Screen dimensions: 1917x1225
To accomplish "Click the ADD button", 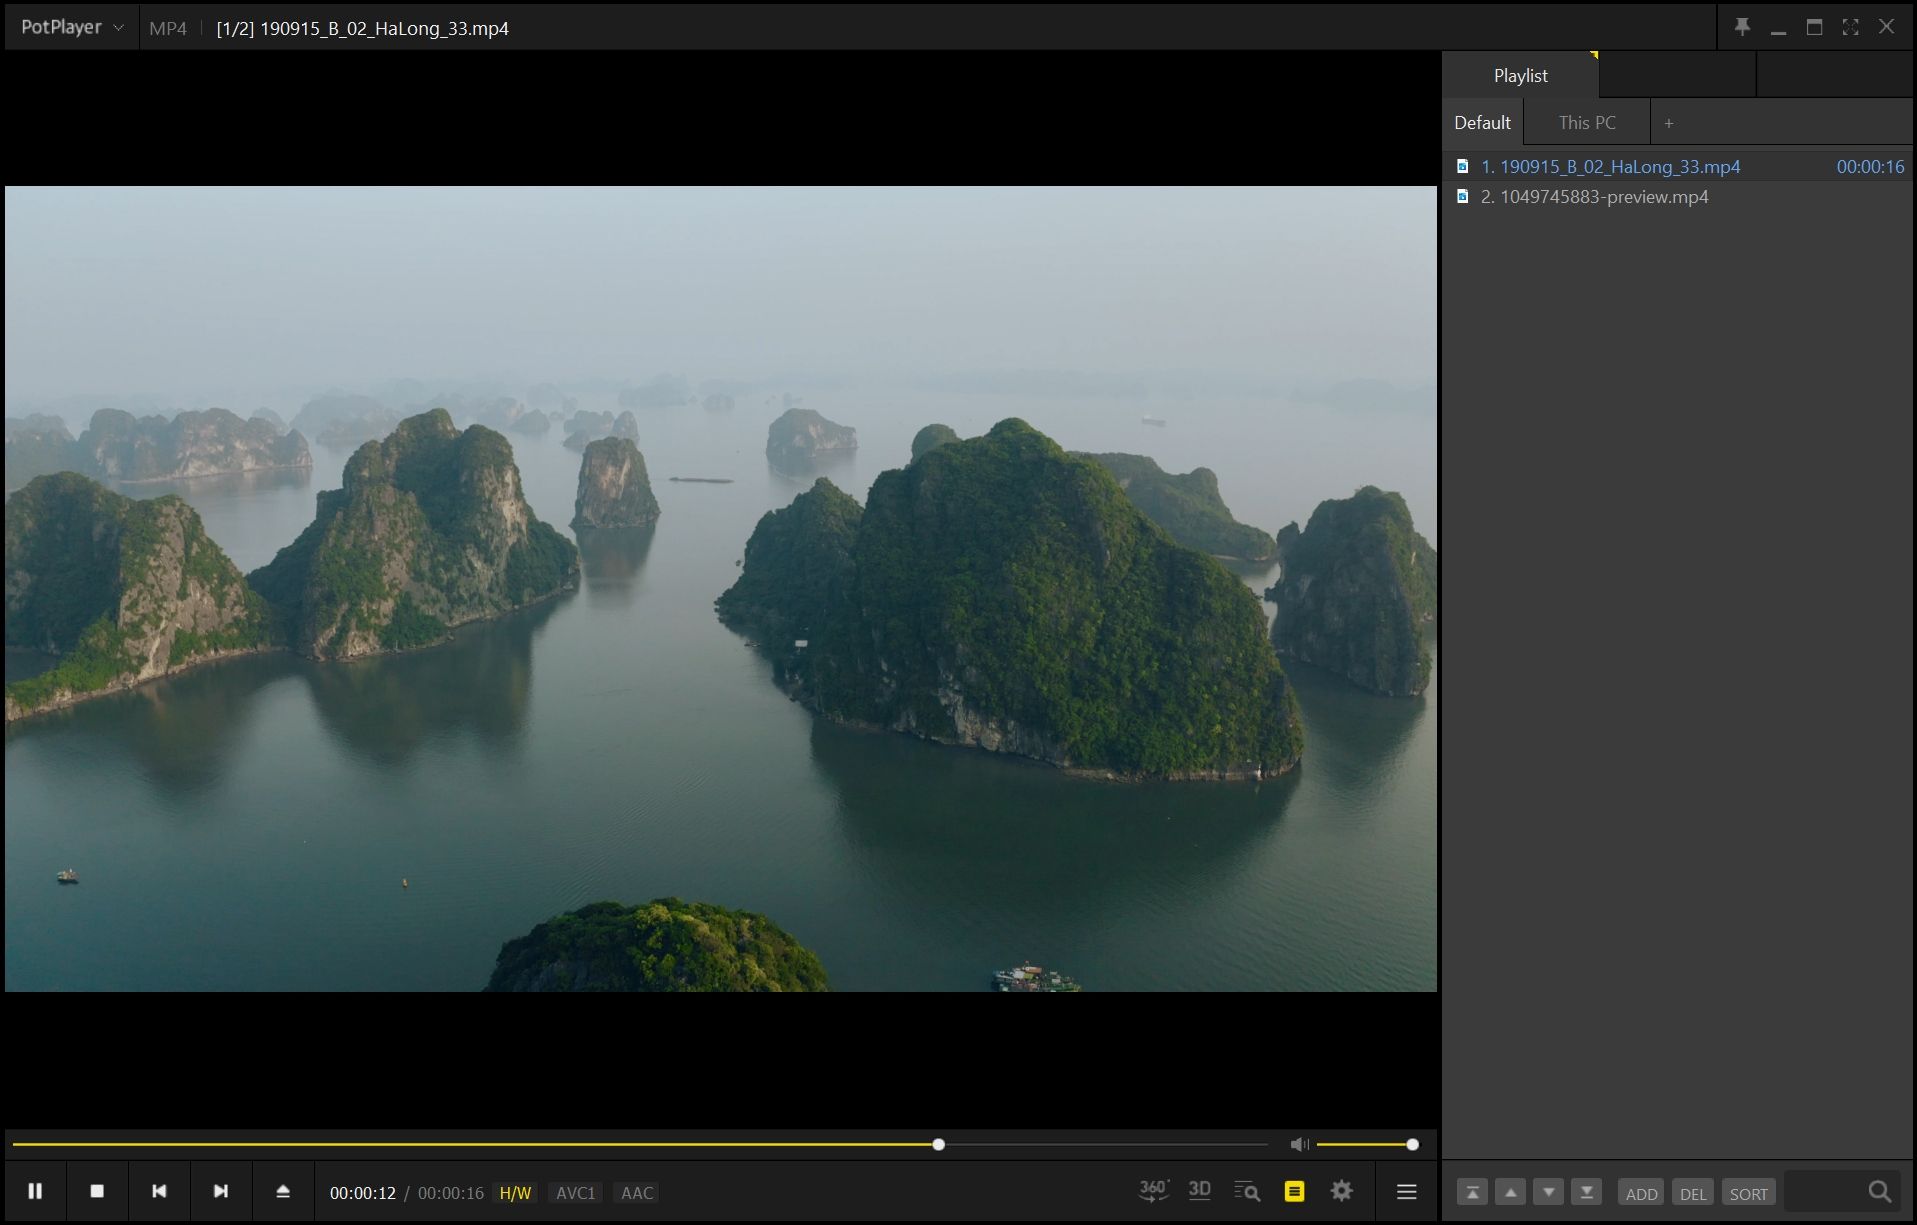I will tap(1642, 1193).
